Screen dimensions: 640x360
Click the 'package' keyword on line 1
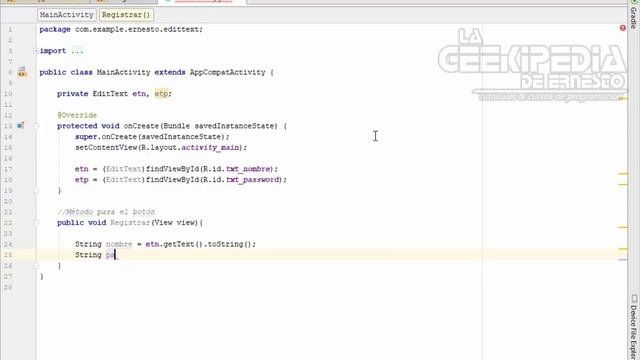(x=55, y=29)
